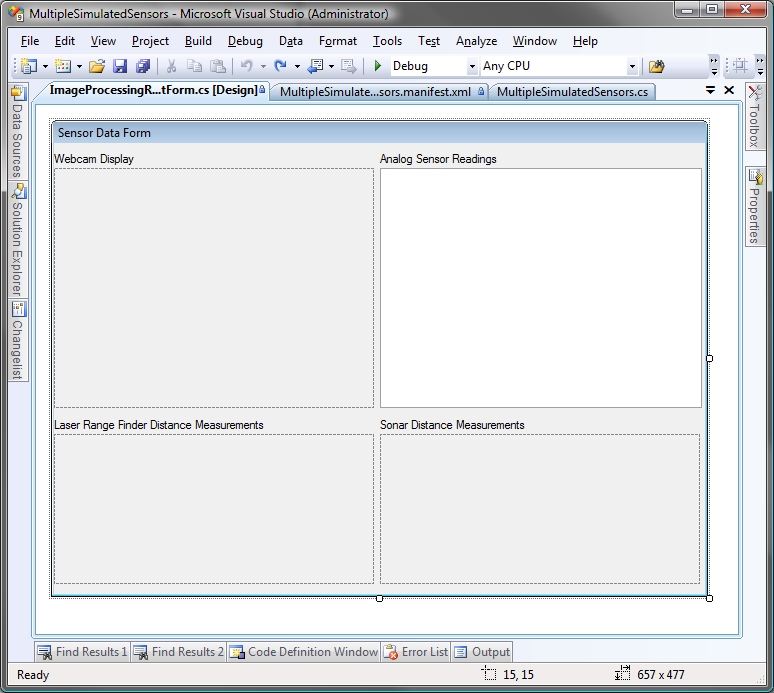This screenshot has height=693, width=774.
Task: Expand the layout toolbar overflow options
Action: (760, 66)
